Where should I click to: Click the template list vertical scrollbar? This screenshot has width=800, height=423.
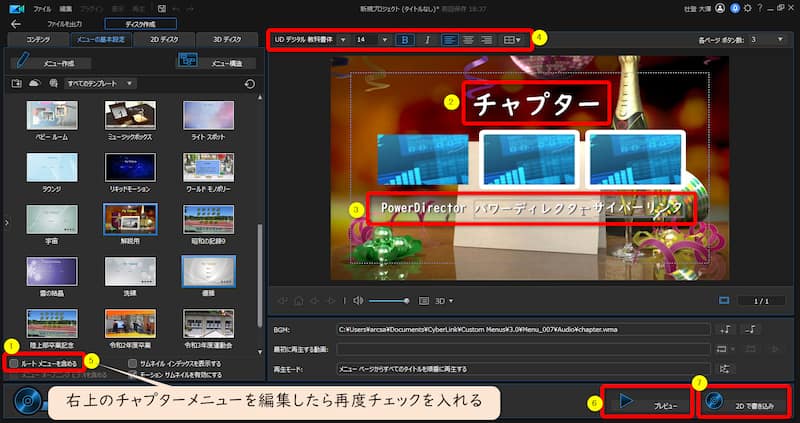pyautogui.click(x=260, y=276)
